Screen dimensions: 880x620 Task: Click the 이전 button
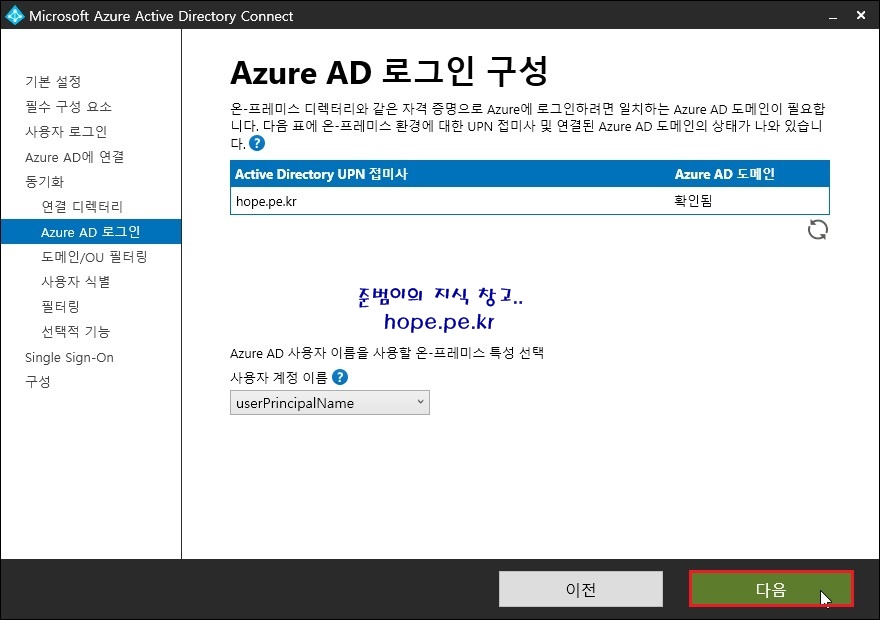[x=581, y=589]
